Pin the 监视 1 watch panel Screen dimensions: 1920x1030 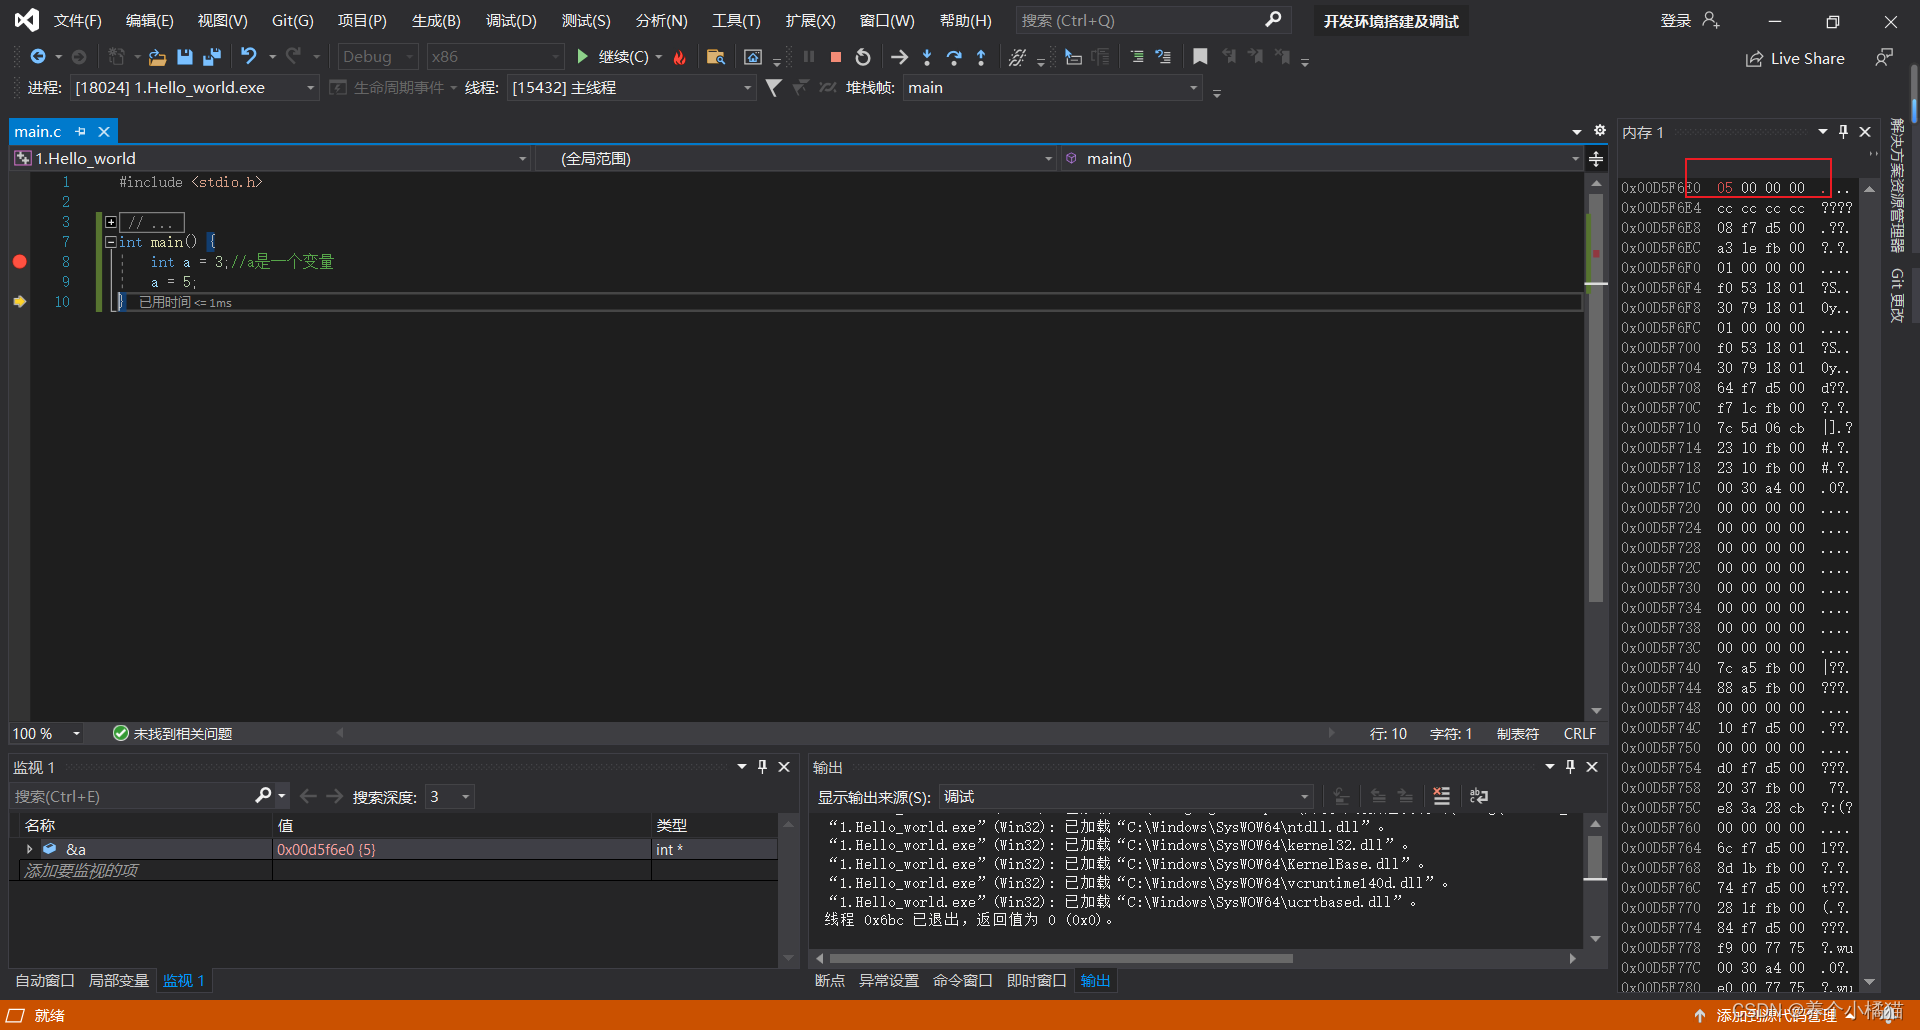(762, 767)
